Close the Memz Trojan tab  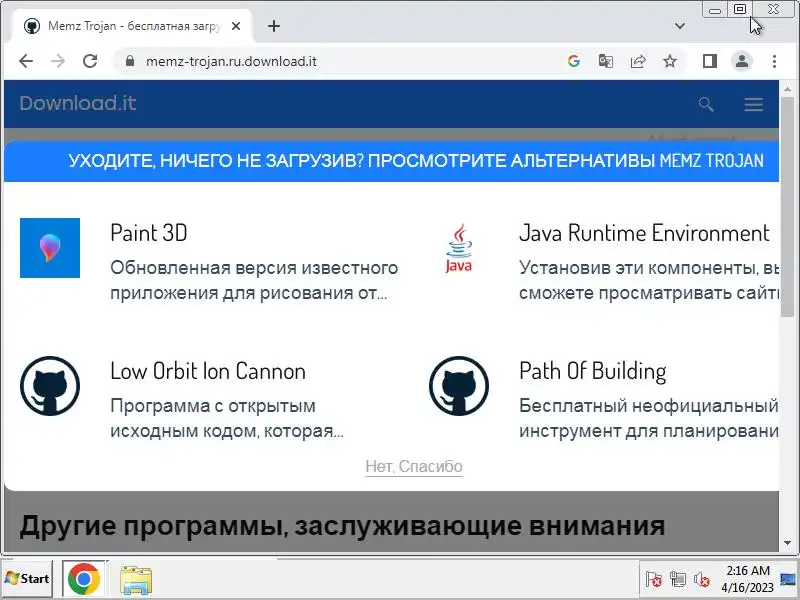(x=236, y=26)
